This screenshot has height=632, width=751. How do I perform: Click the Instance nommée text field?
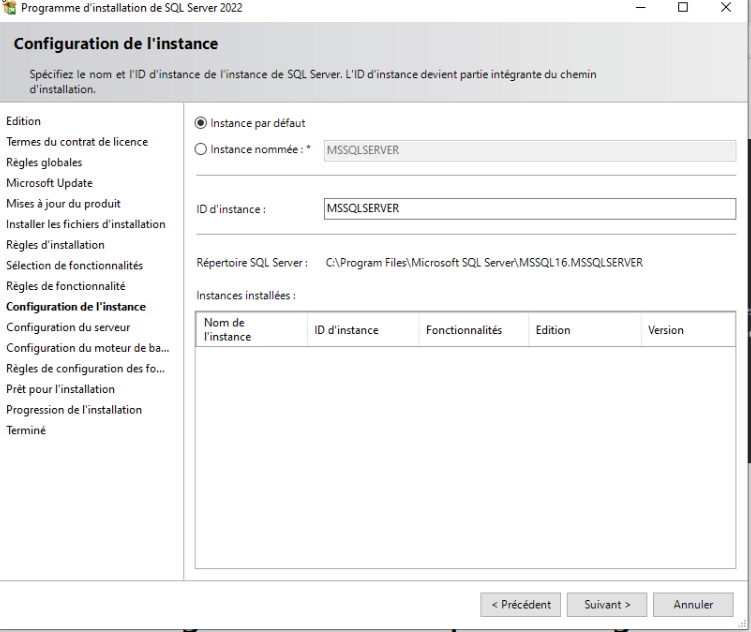(530, 150)
